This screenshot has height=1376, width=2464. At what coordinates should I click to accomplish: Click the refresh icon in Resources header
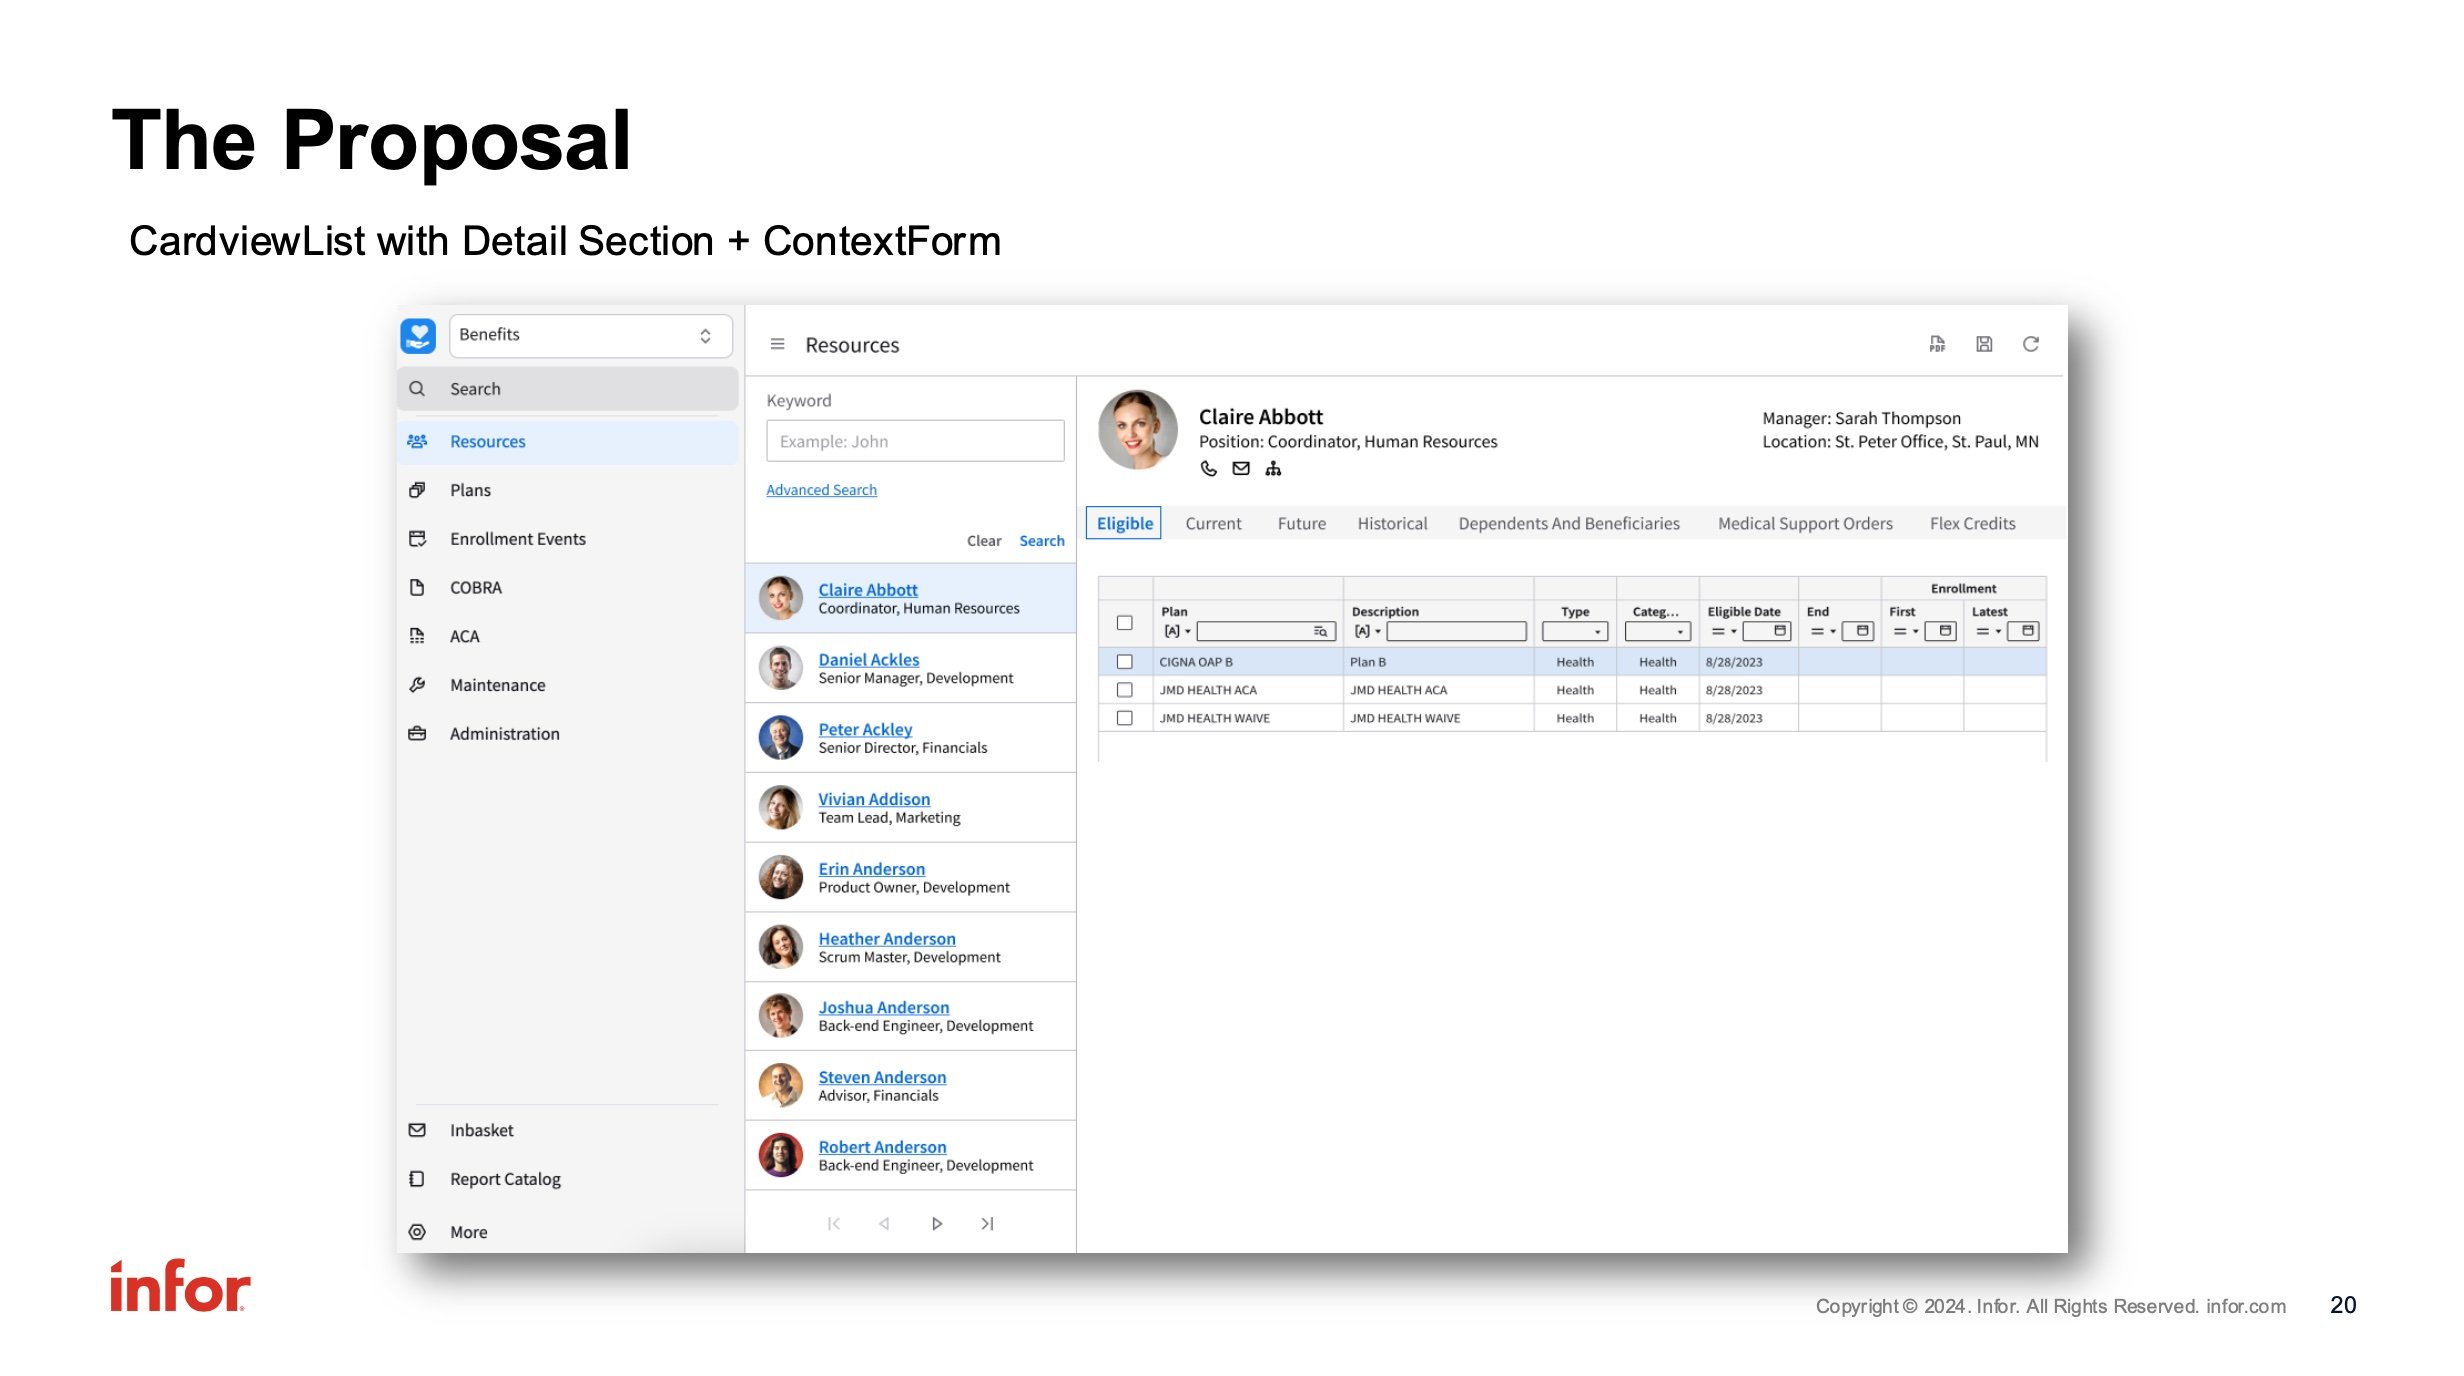(x=2030, y=344)
